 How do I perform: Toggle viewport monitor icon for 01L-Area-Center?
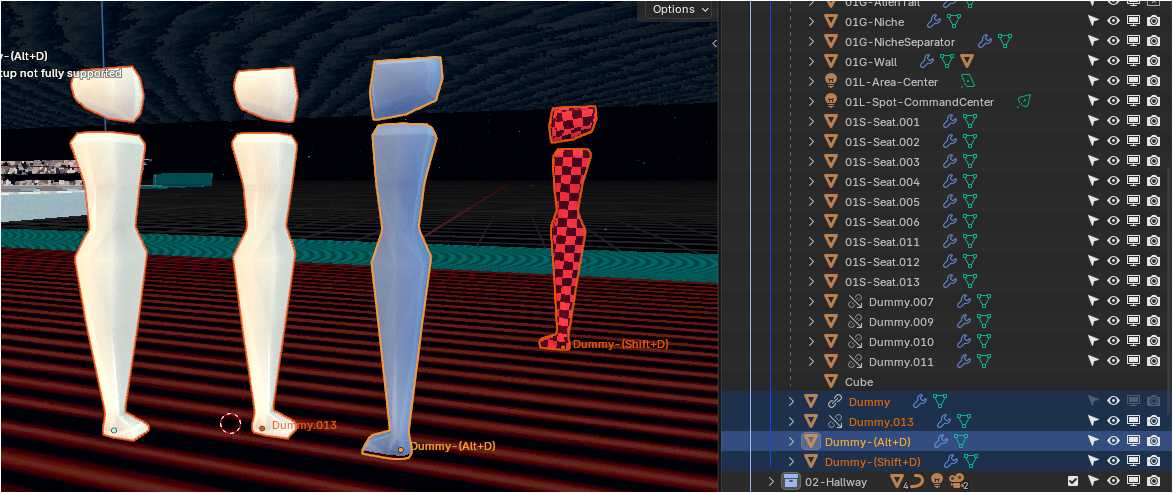pos(1133,82)
